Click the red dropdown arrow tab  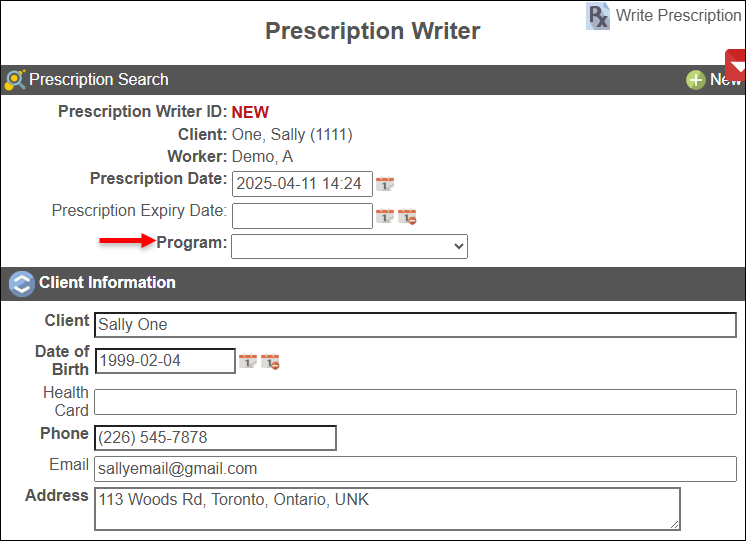click(x=736, y=66)
